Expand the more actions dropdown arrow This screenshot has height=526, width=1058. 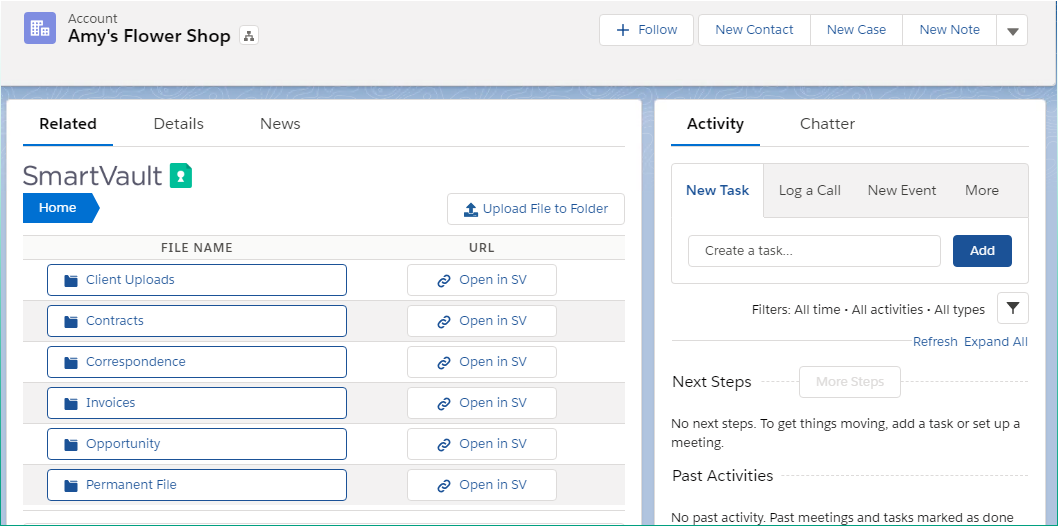(x=1012, y=30)
